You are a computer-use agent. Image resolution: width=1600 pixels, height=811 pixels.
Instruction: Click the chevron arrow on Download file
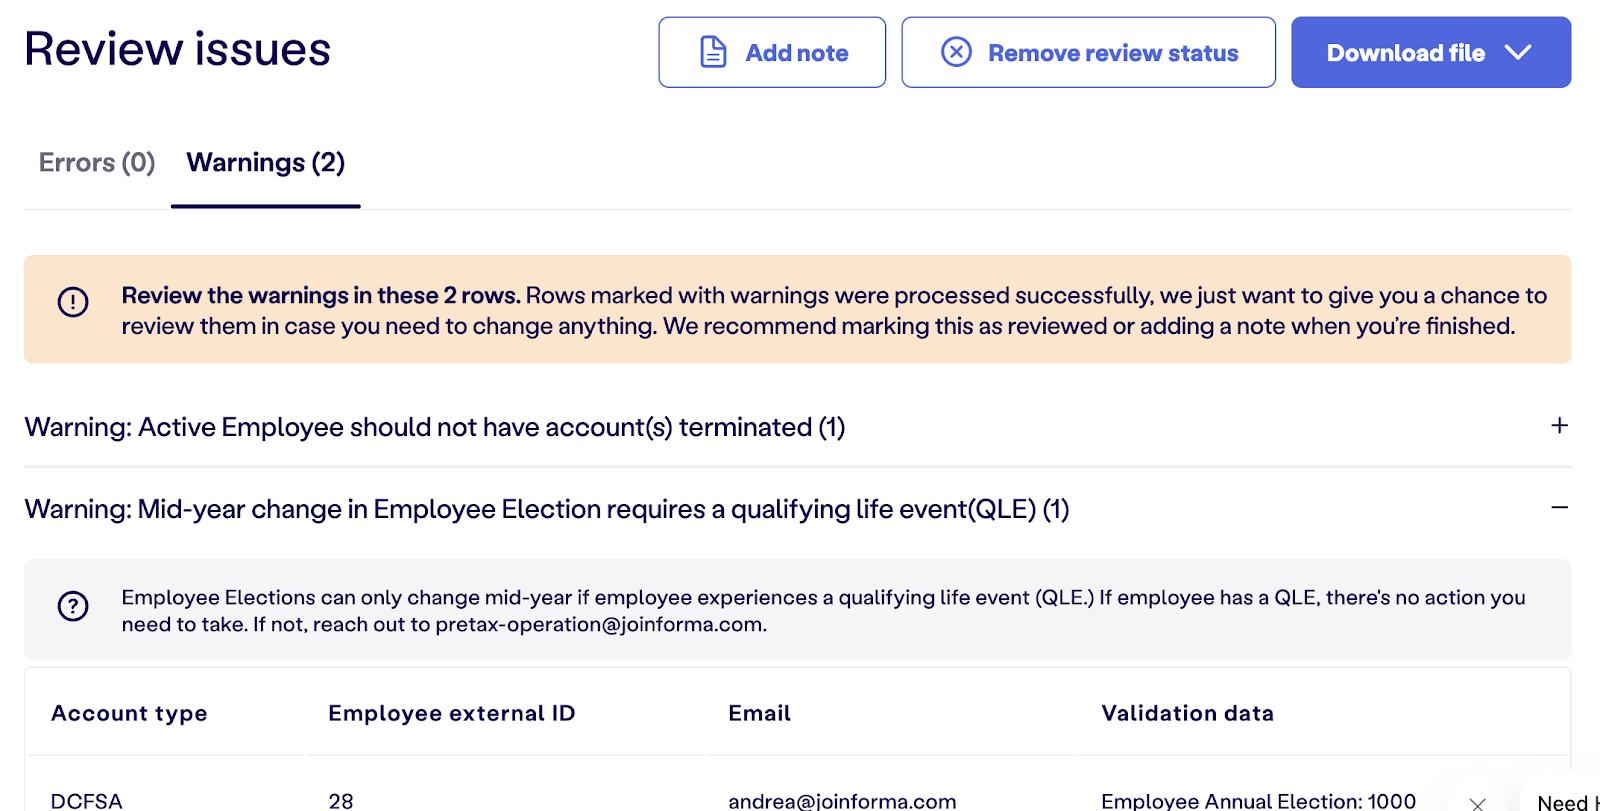click(x=1518, y=52)
